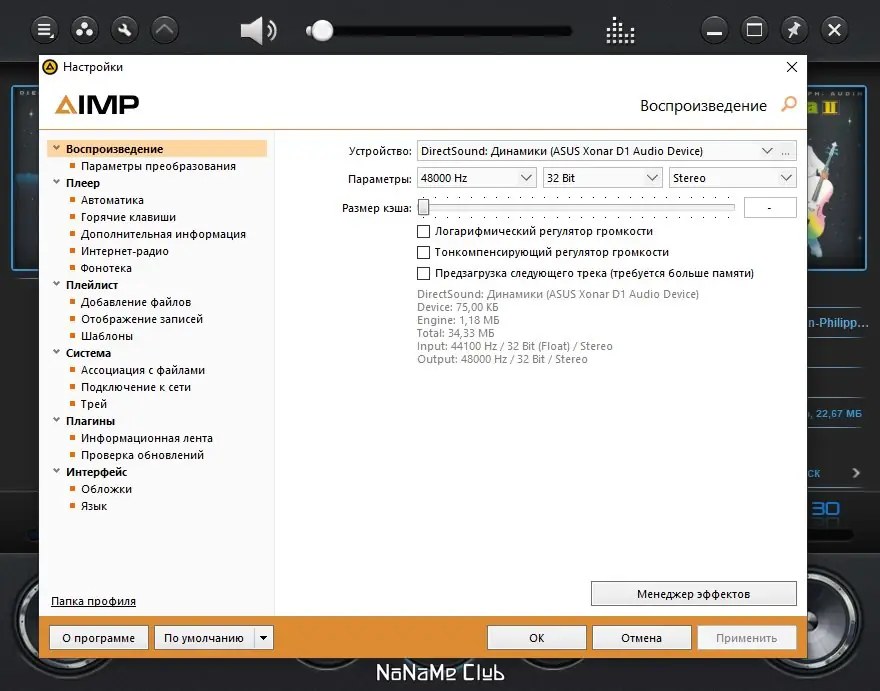Open Трей settings page
880x691 pixels.
tap(94, 404)
